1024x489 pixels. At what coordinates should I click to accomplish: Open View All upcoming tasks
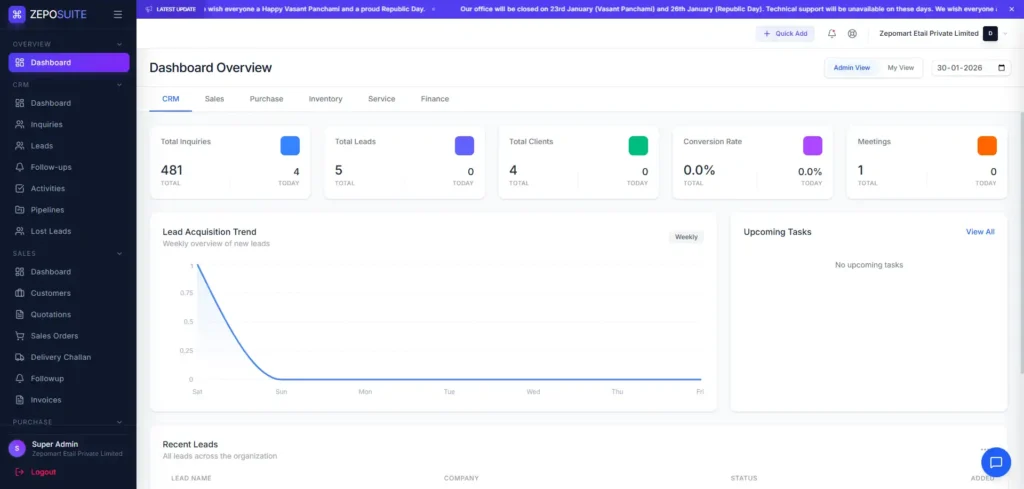tap(979, 231)
